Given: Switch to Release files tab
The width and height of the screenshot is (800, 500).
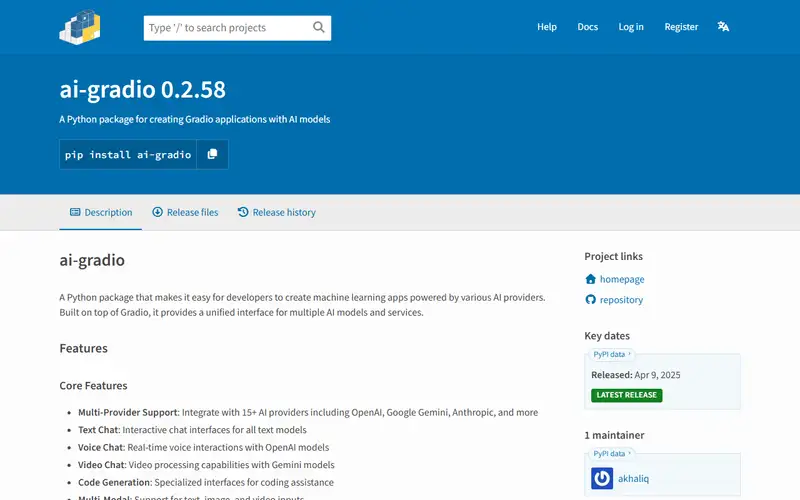Looking at the screenshot, I should [185, 212].
